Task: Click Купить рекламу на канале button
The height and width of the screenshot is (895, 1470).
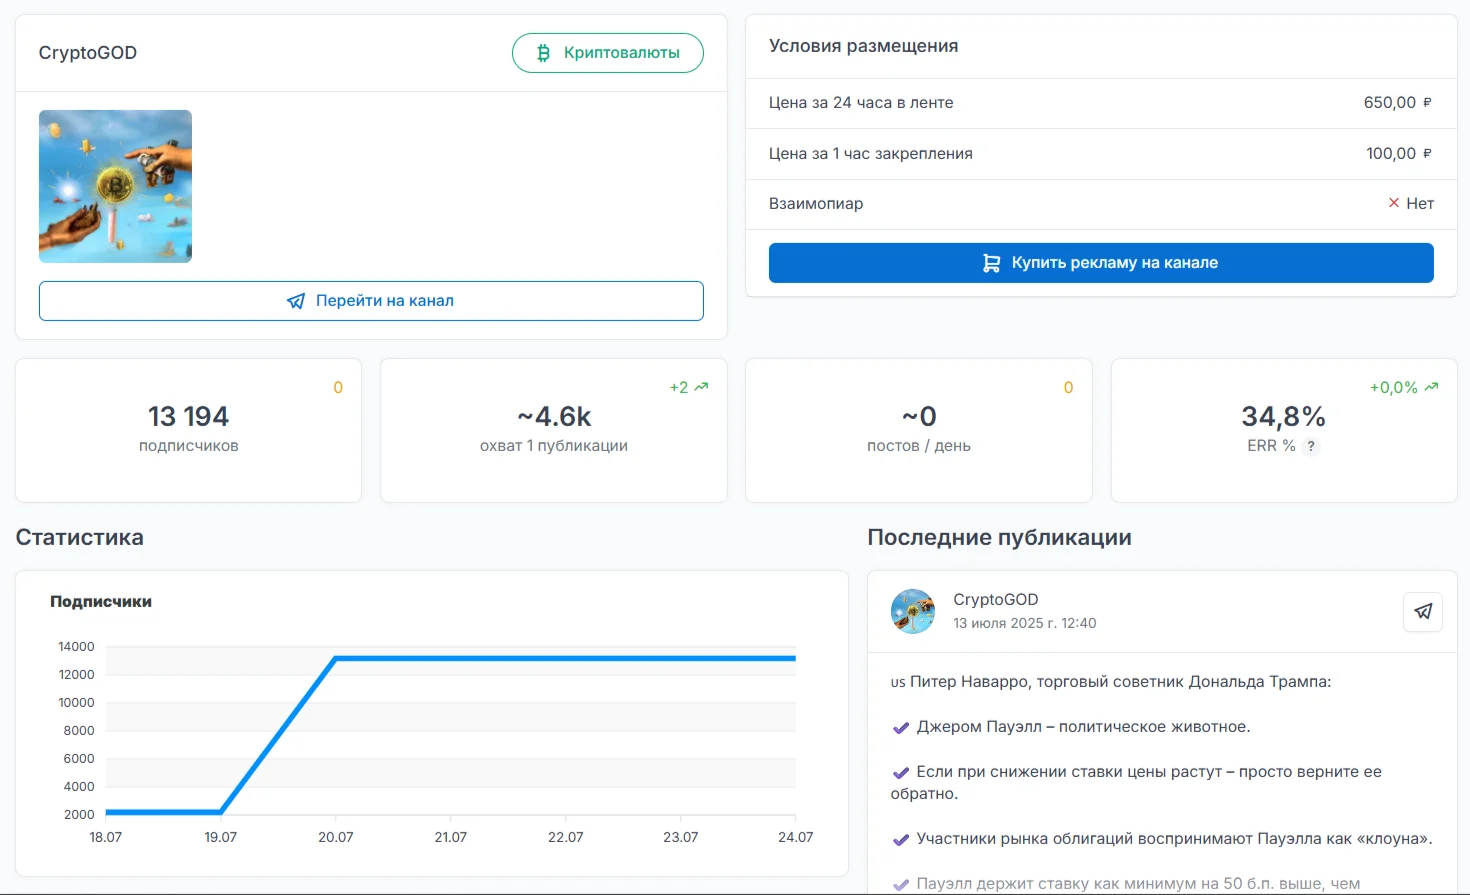Action: (1101, 263)
